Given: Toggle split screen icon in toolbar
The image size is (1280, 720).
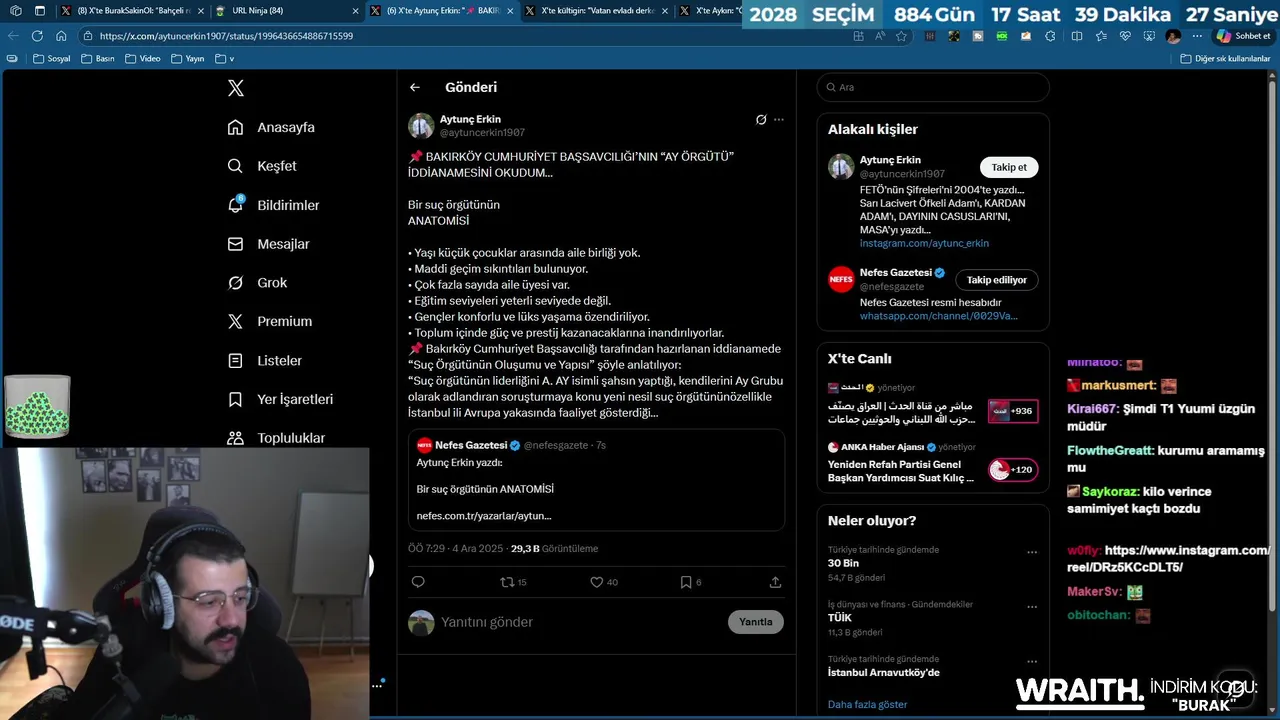Looking at the screenshot, I should tap(1076, 36).
